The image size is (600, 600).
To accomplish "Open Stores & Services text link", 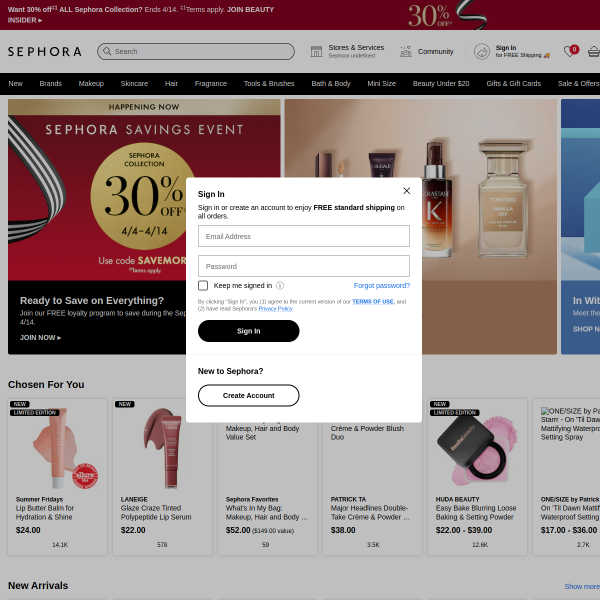I will (x=356, y=47).
